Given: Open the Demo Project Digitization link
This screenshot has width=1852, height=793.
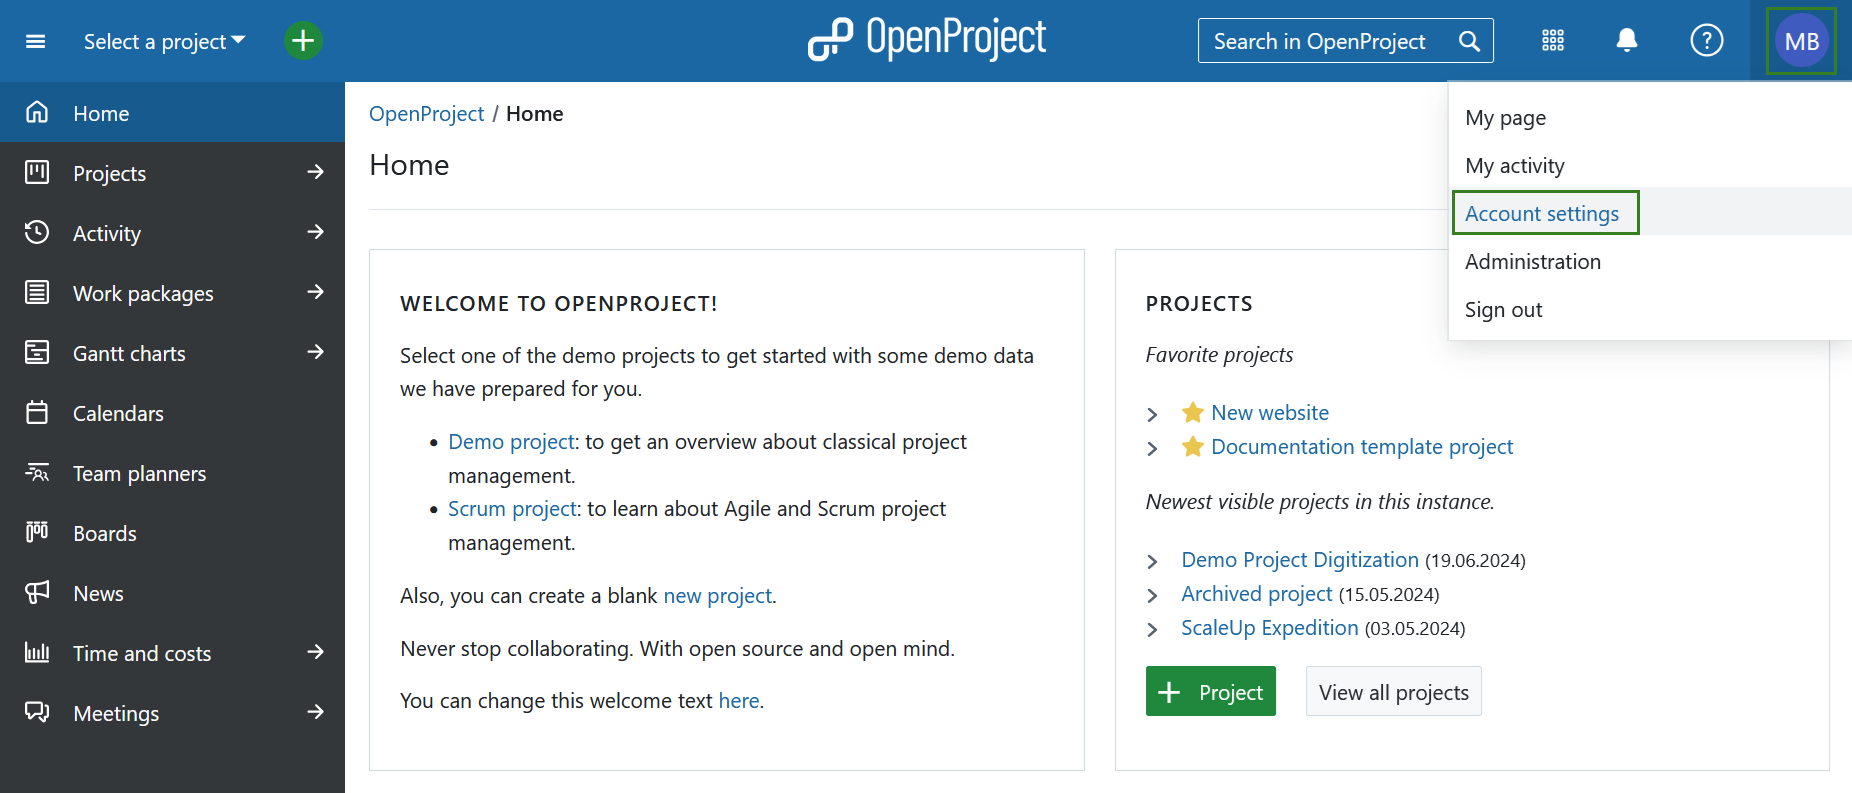Looking at the screenshot, I should (1300, 559).
